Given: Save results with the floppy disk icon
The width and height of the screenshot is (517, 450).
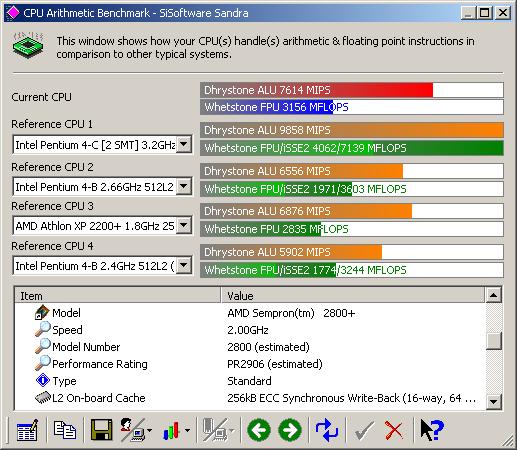Looking at the screenshot, I should tap(102, 430).
